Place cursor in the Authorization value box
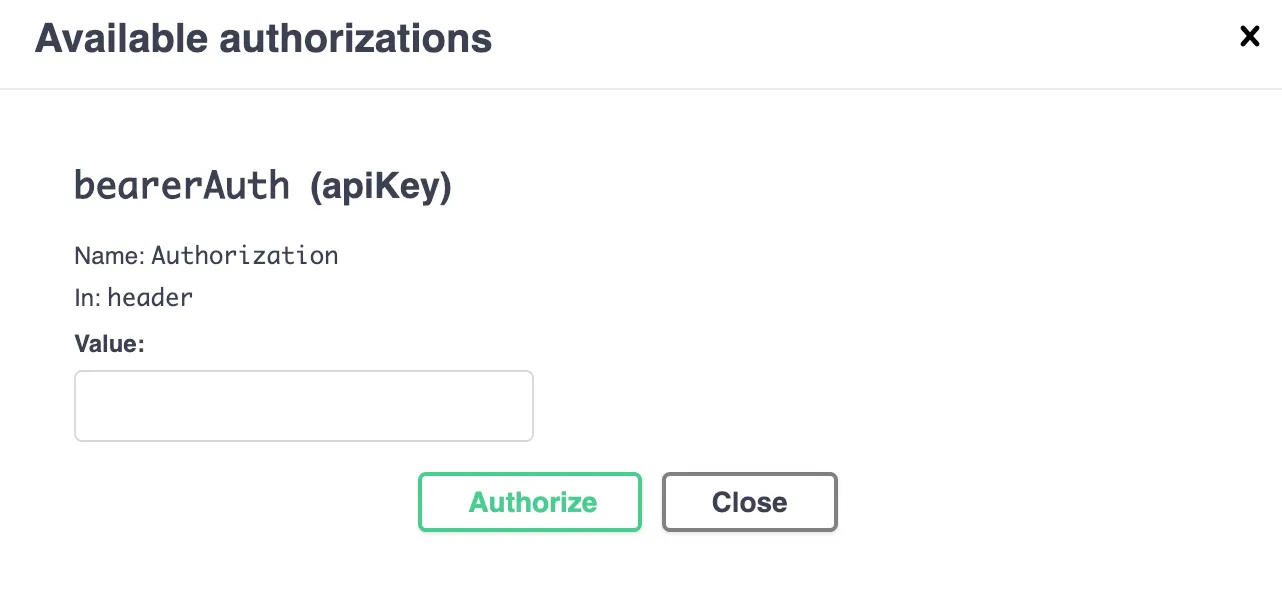This screenshot has width=1282, height=598. (303, 405)
